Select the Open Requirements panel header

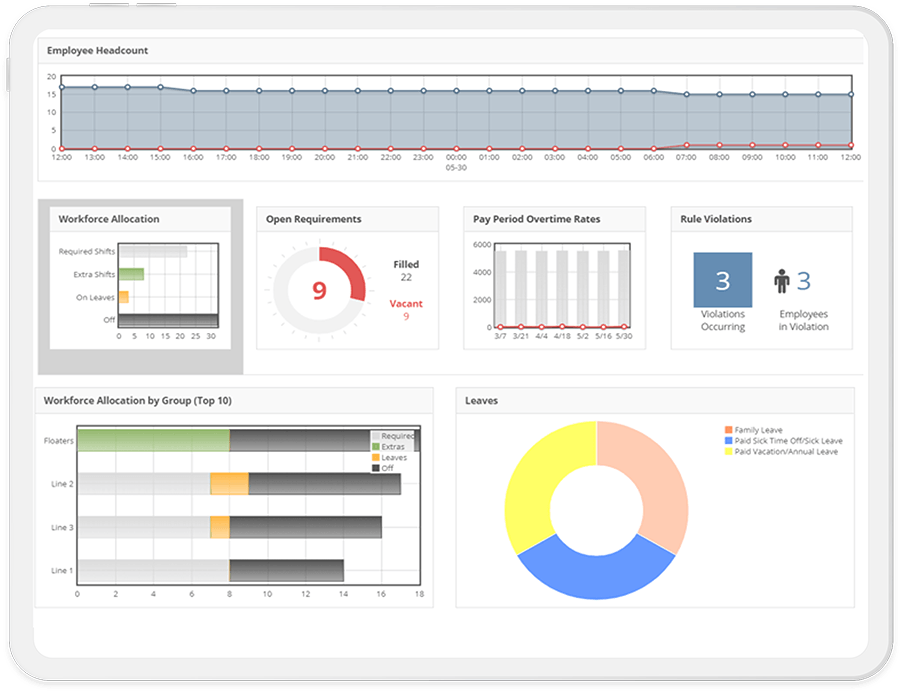(x=347, y=219)
